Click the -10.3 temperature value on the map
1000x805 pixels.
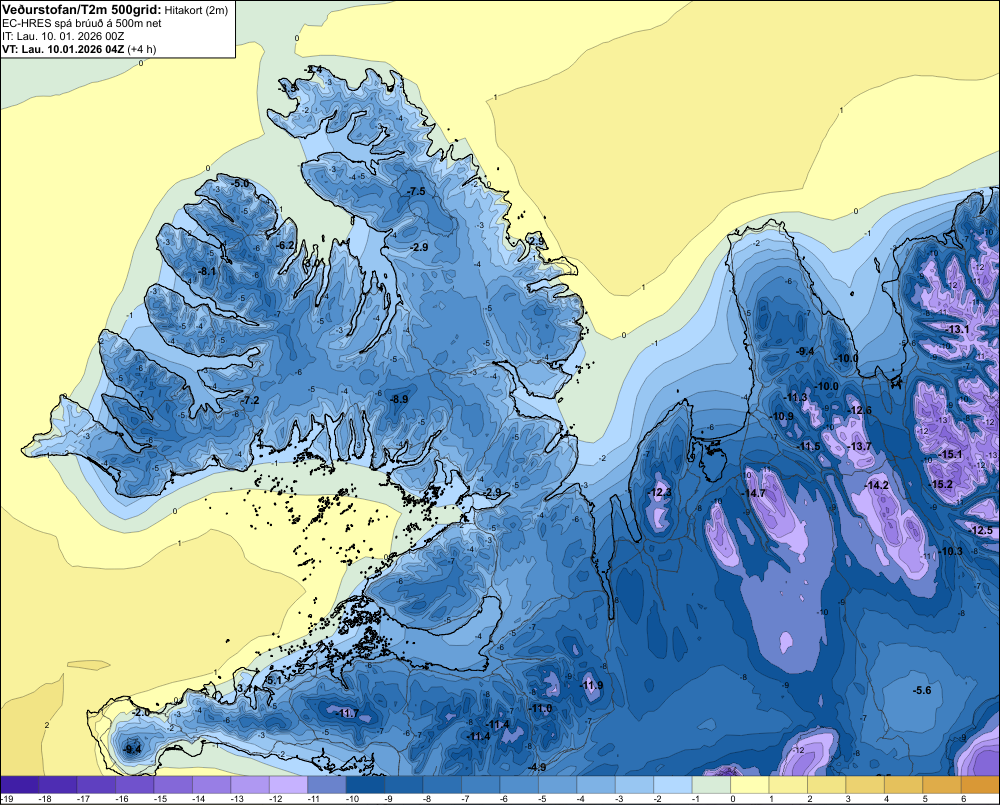coord(950,551)
